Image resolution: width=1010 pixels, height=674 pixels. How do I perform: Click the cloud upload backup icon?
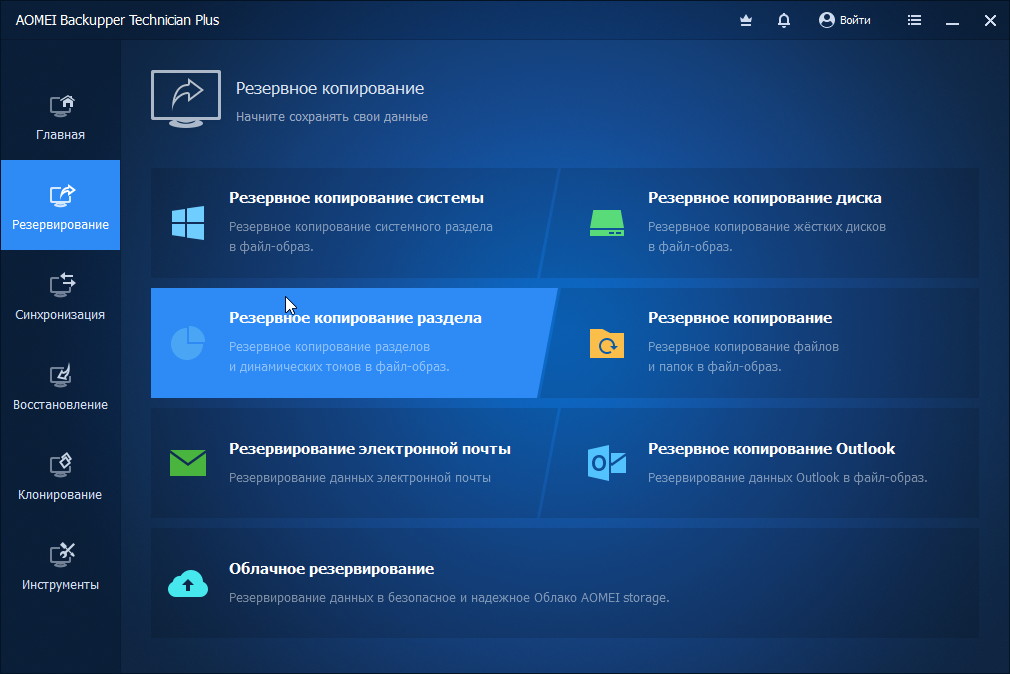click(x=188, y=583)
